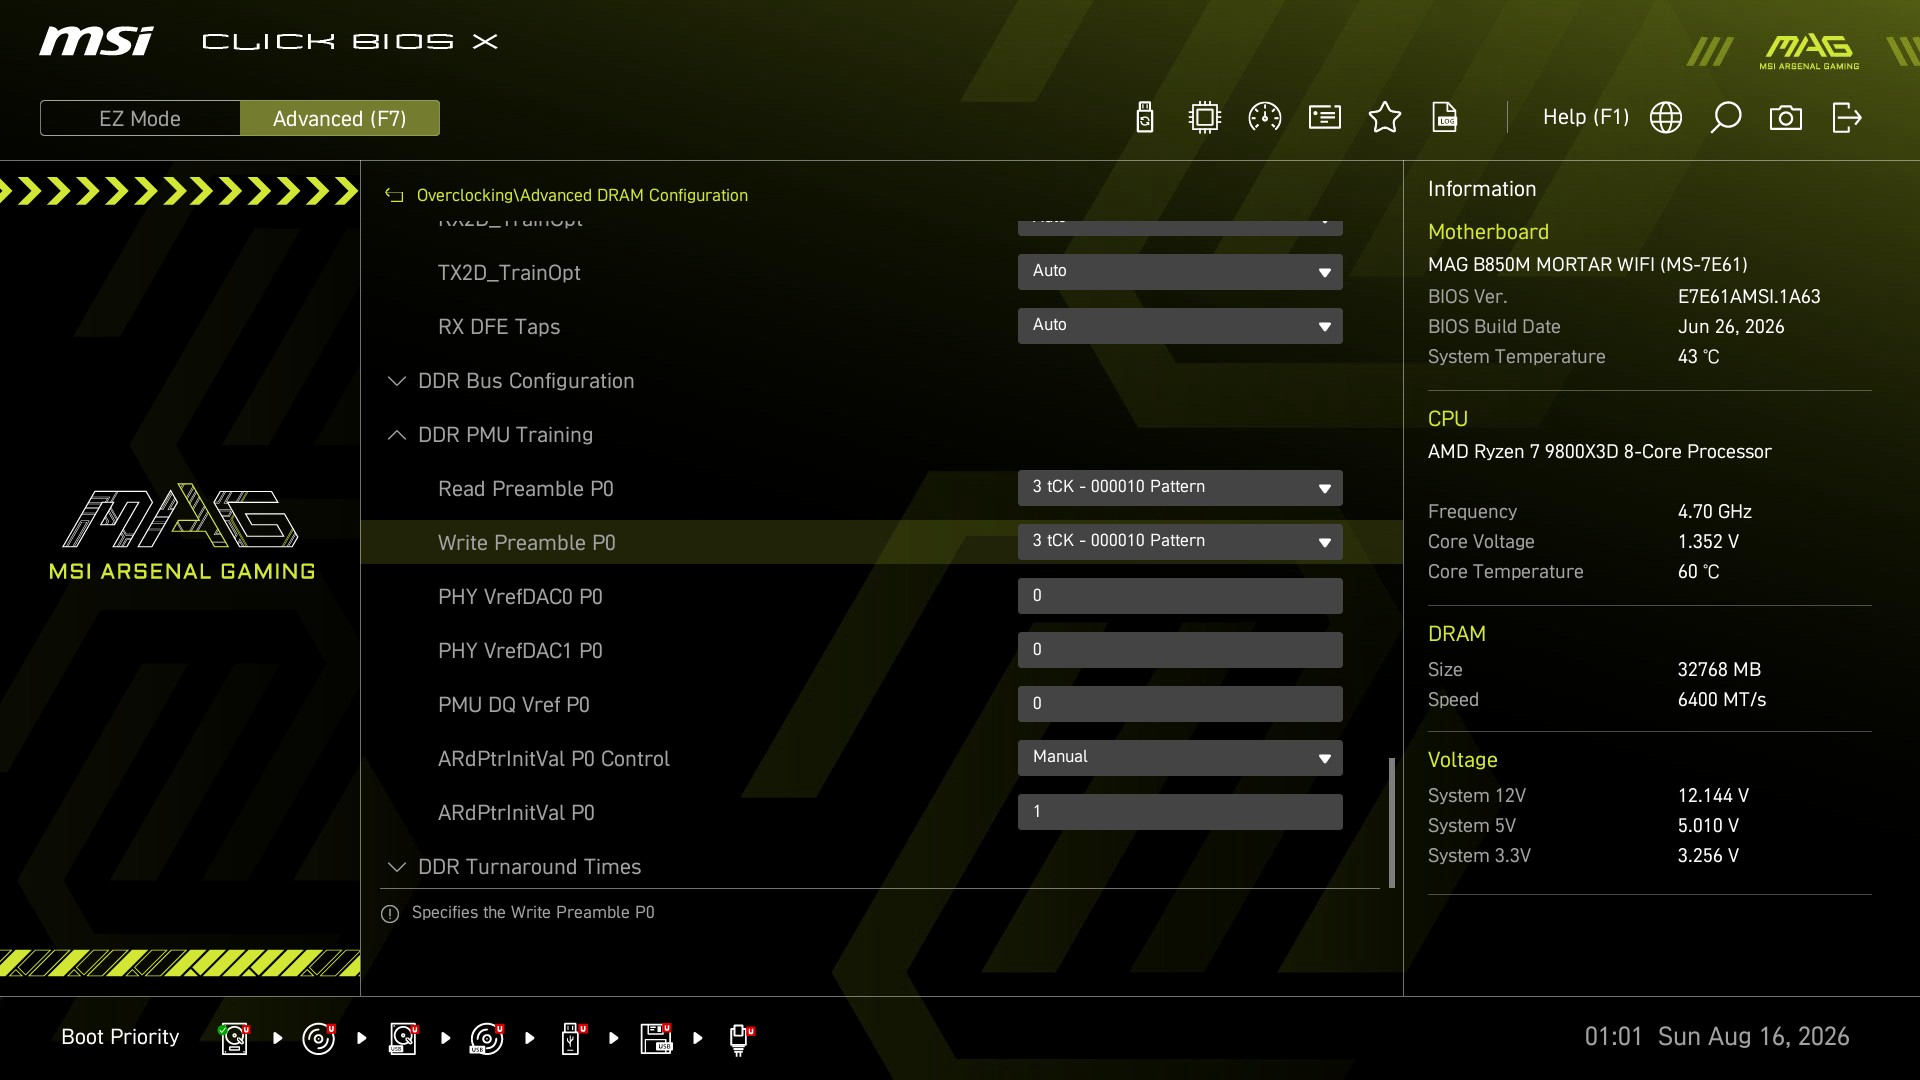Click the PHY VrefDAC1 P0 value field
Screen dimensions: 1920x1080
coord(1180,650)
